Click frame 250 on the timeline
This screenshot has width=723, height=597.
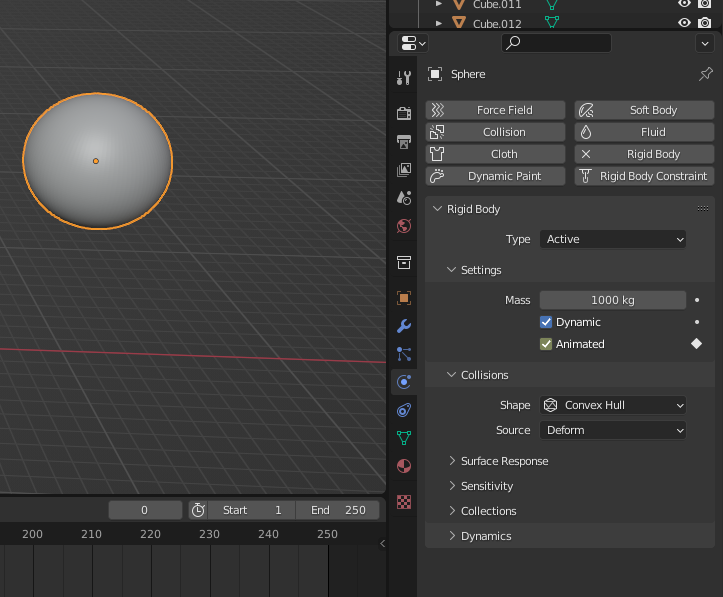click(327, 534)
